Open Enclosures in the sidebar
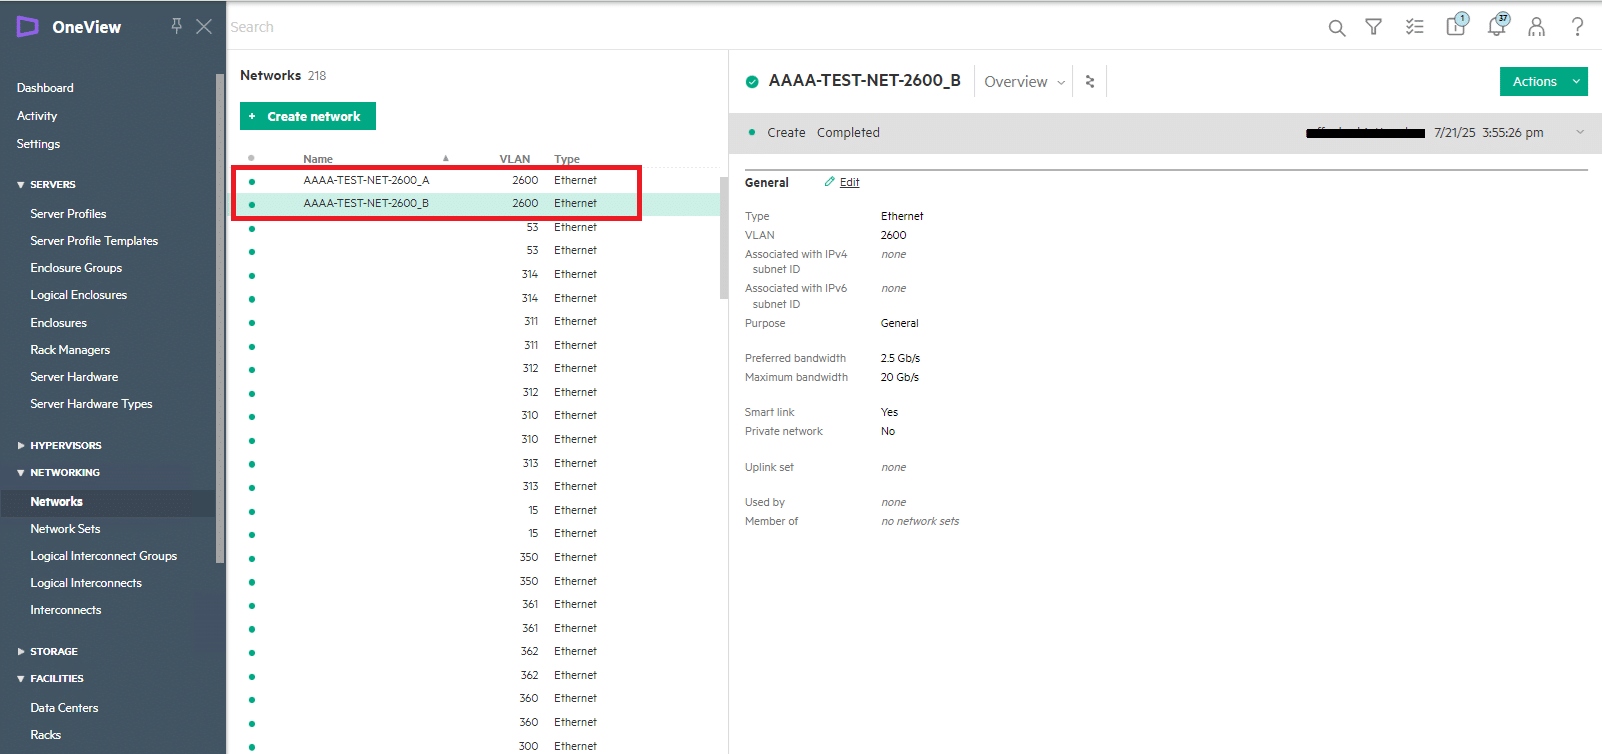The image size is (1602, 754). [58, 323]
